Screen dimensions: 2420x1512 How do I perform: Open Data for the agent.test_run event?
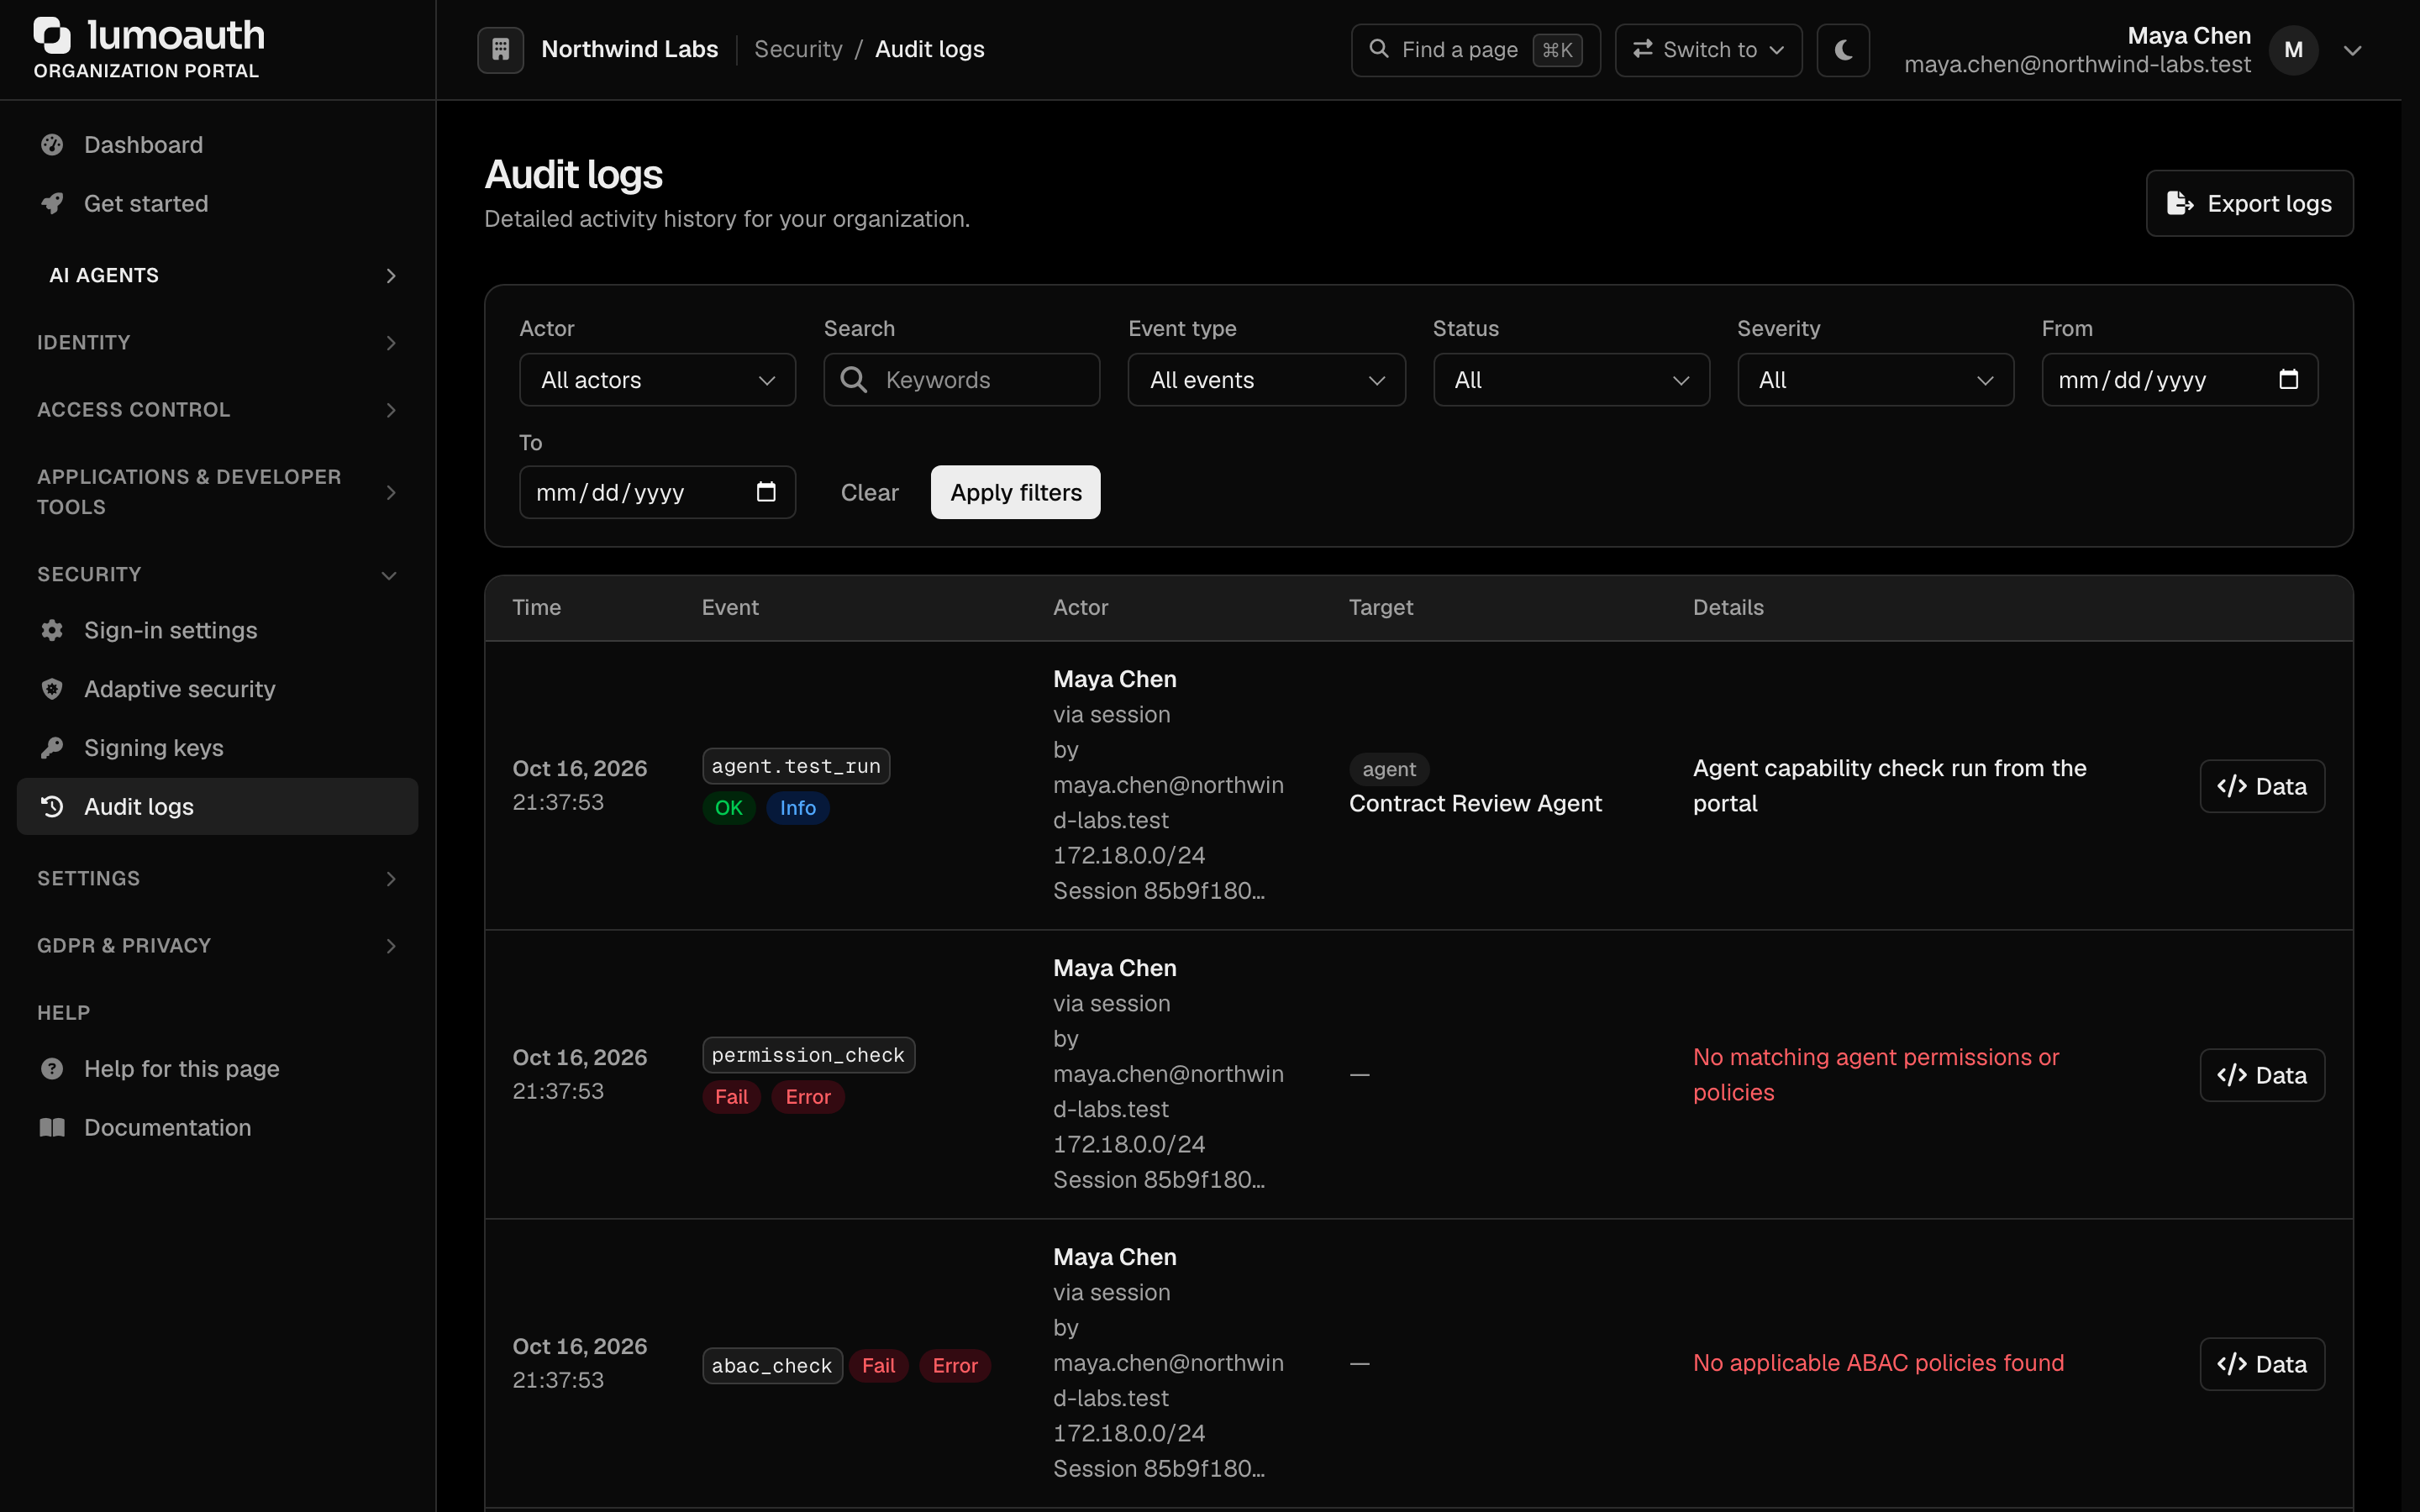coord(2262,786)
